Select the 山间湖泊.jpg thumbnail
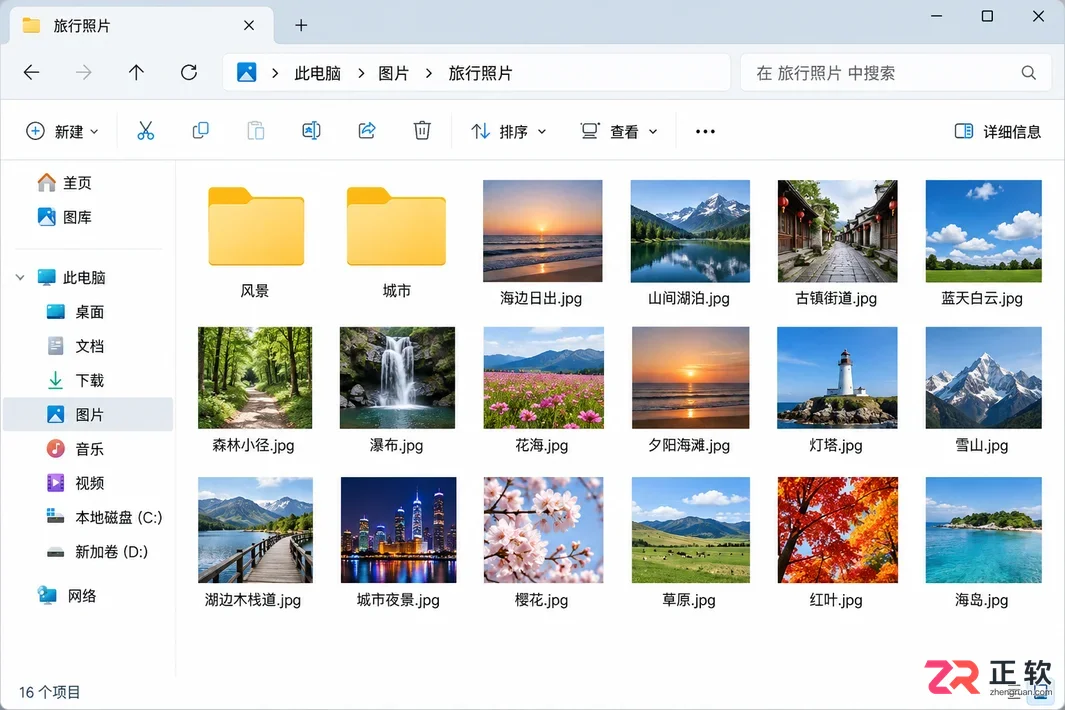Screen dimensions: 1065x710 point(690,231)
